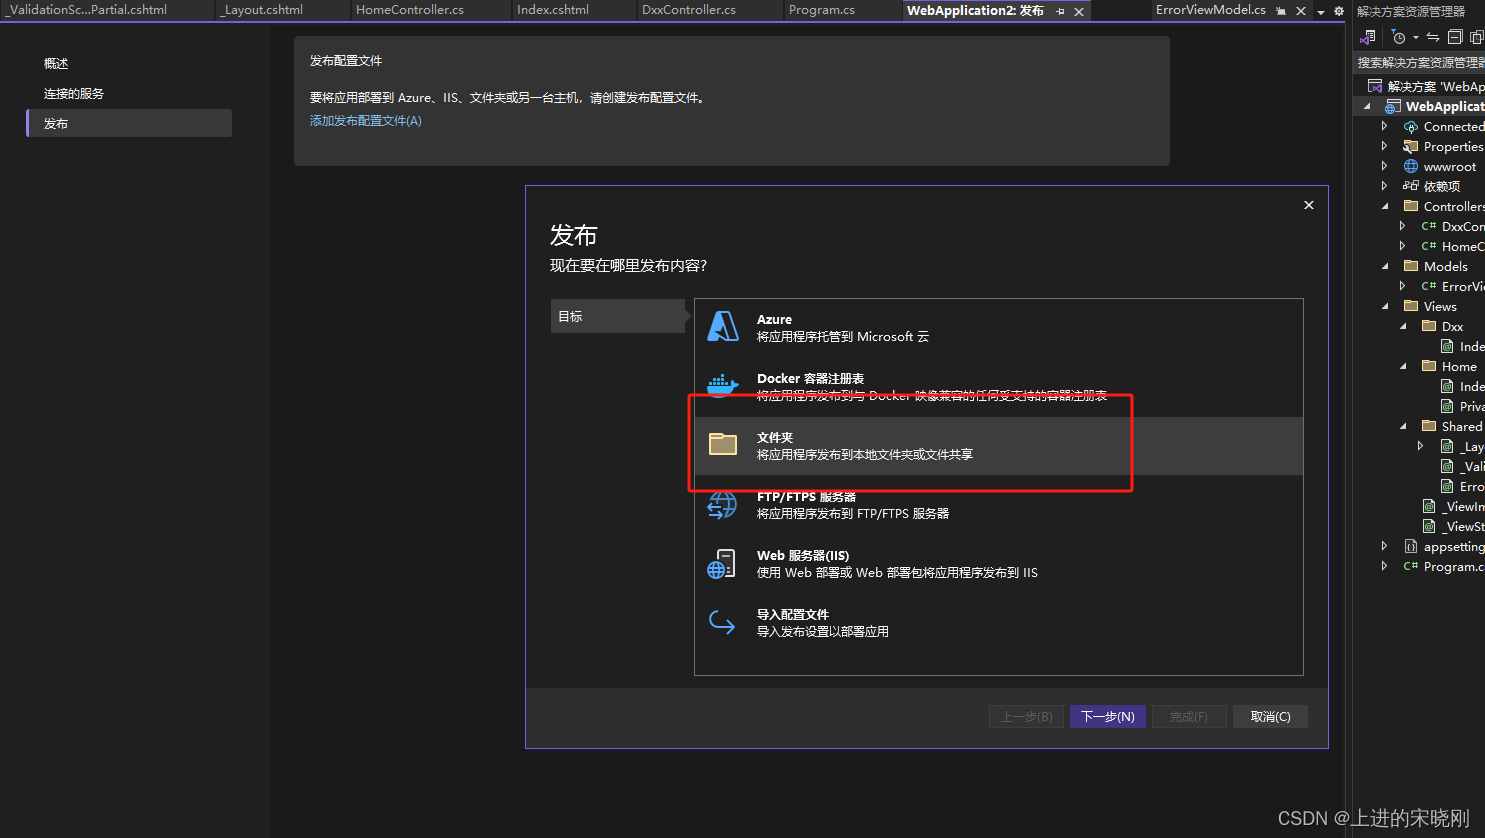Click the appsettings JSON file icon
This screenshot has height=838, width=1485.
pos(1411,546)
